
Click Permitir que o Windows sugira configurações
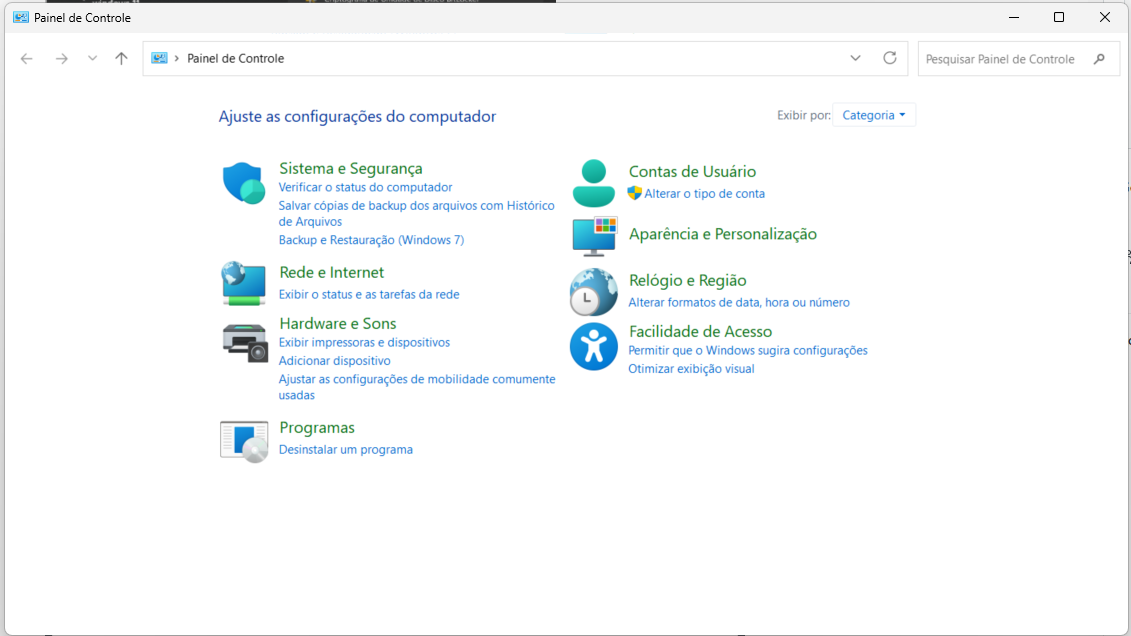click(x=748, y=350)
